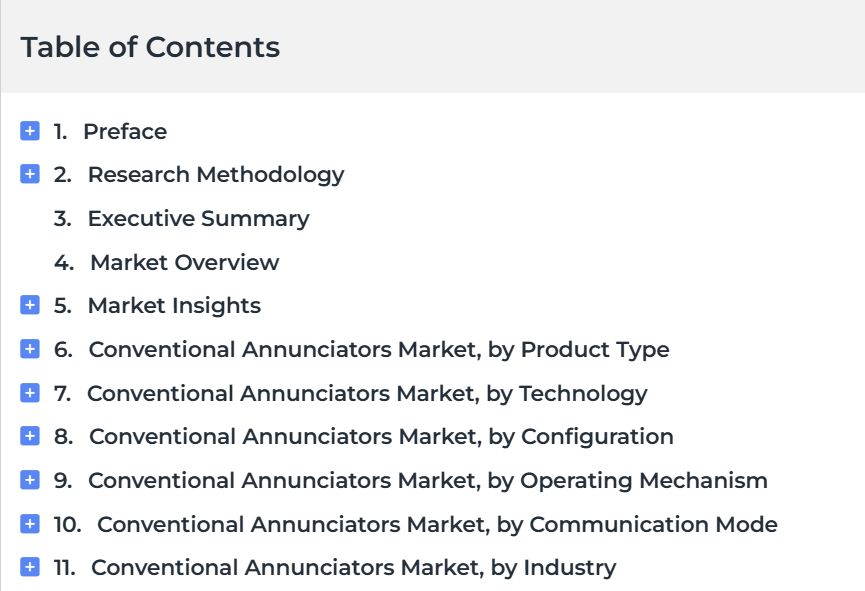
Task: Open the Market Overview entry
Action: (185, 263)
